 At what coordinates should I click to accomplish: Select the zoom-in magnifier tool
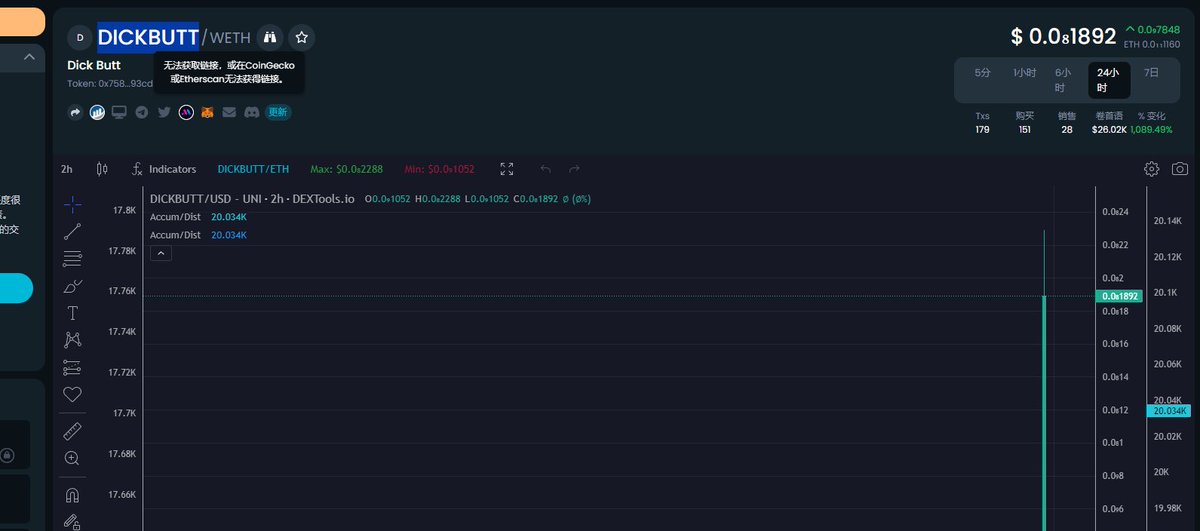72,458
